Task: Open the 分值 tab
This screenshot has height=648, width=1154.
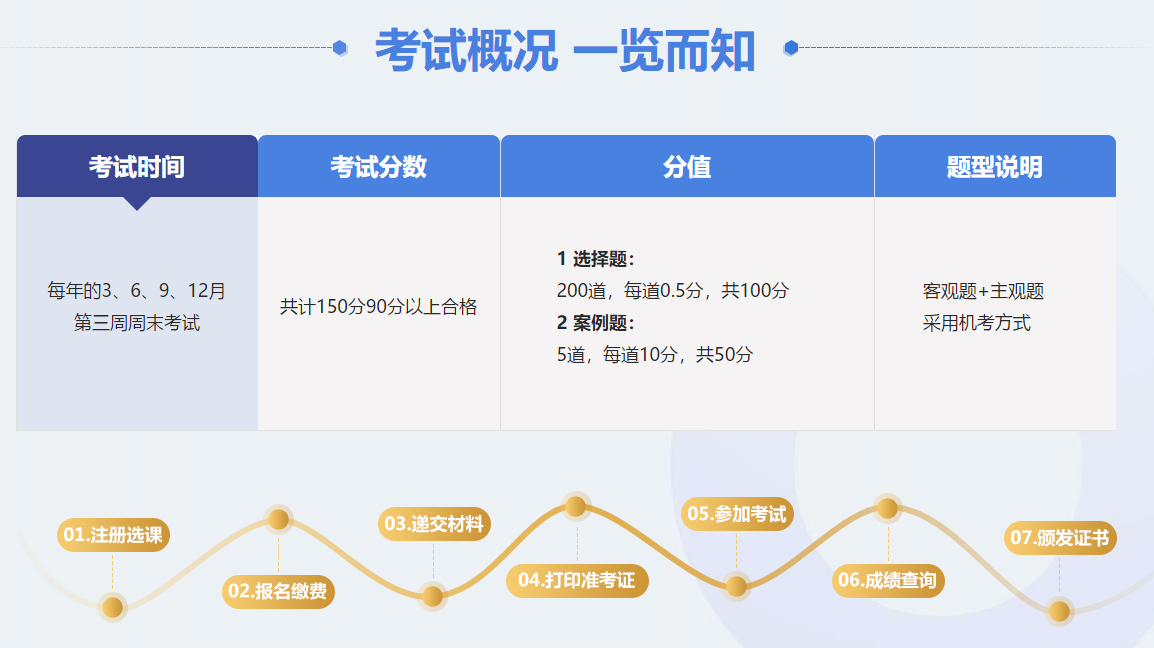Action: tap(687, 166)
